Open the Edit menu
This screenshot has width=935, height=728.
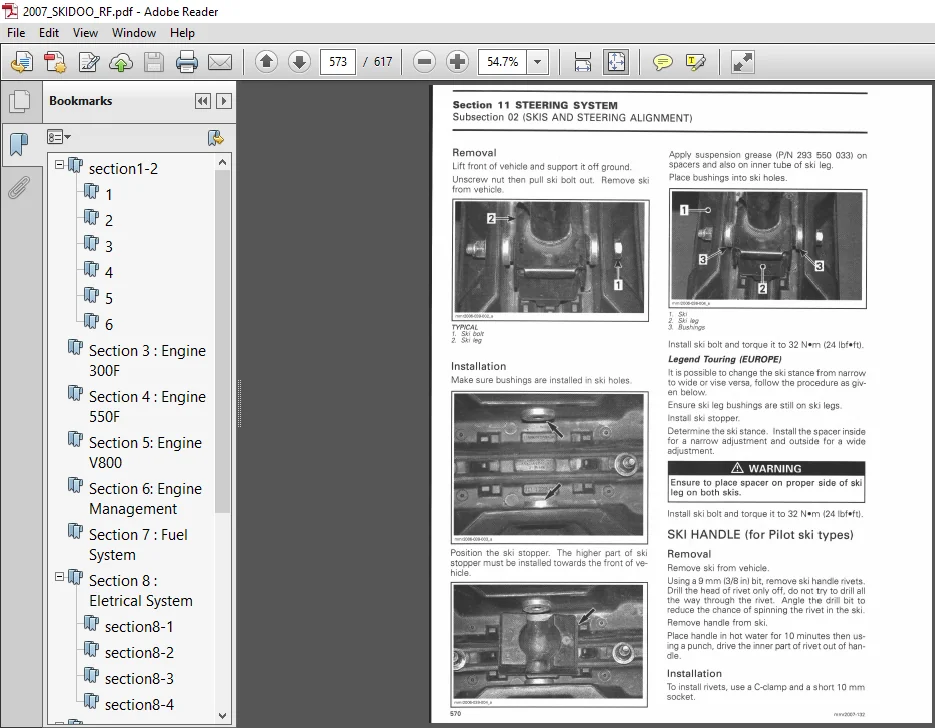click(49, 33)
